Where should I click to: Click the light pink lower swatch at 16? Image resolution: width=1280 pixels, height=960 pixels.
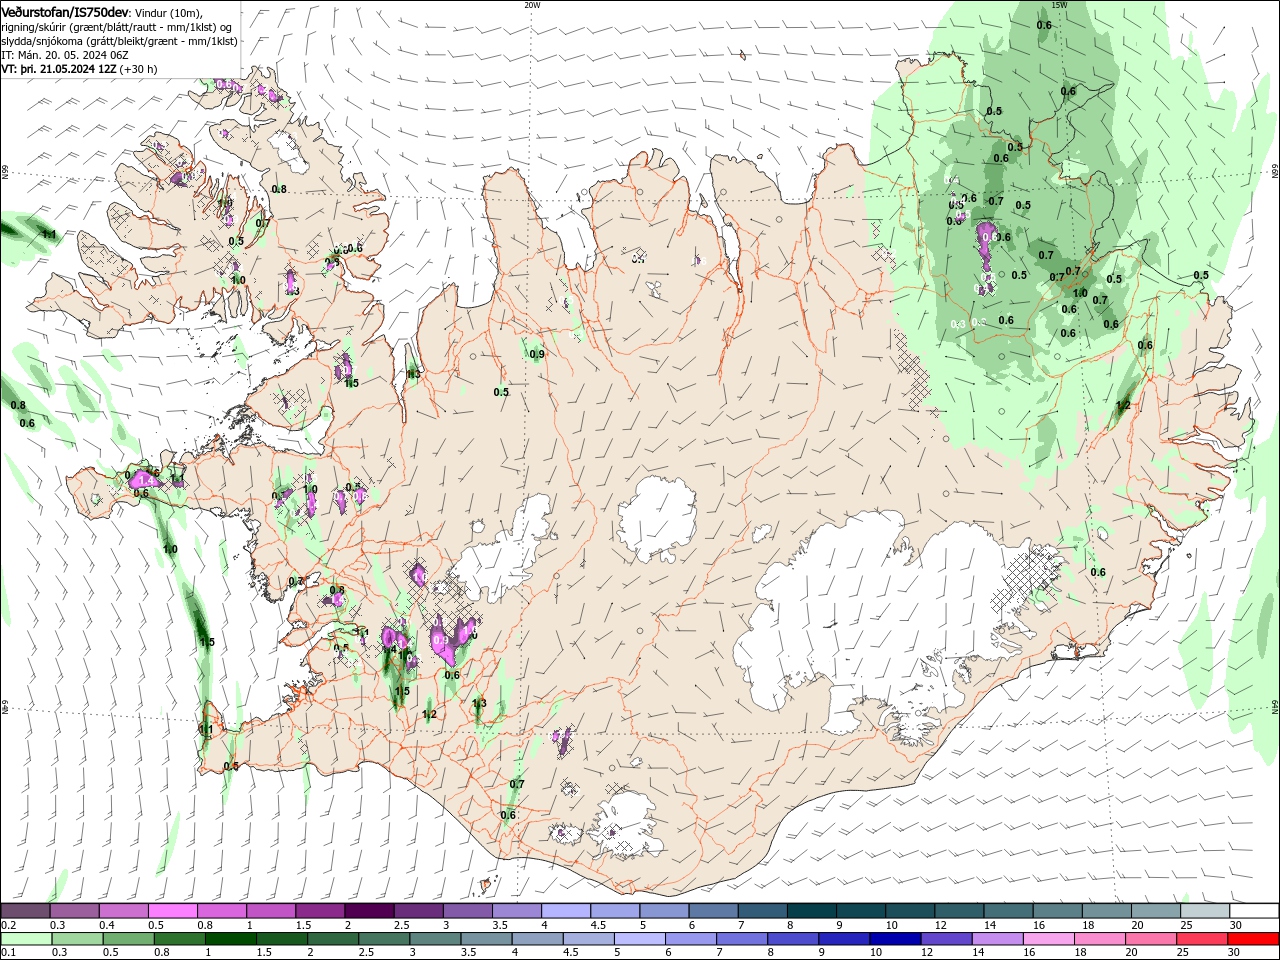1047,939
